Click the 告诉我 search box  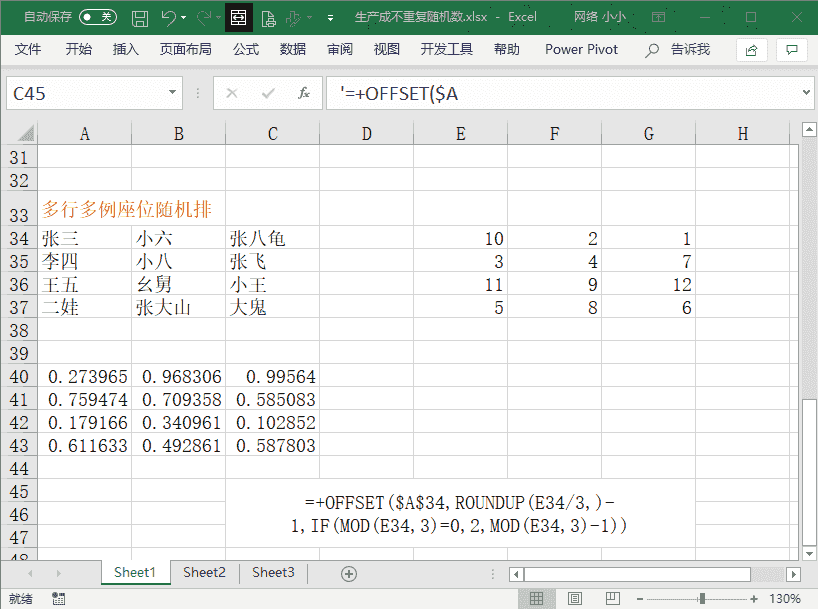tap(678, 50)
